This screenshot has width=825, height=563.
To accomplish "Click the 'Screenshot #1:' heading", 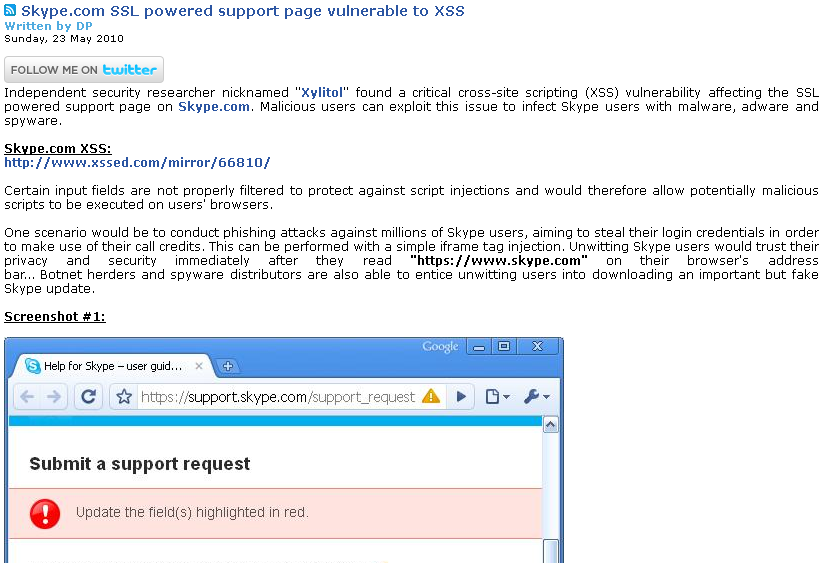I will tap(55, 317).
